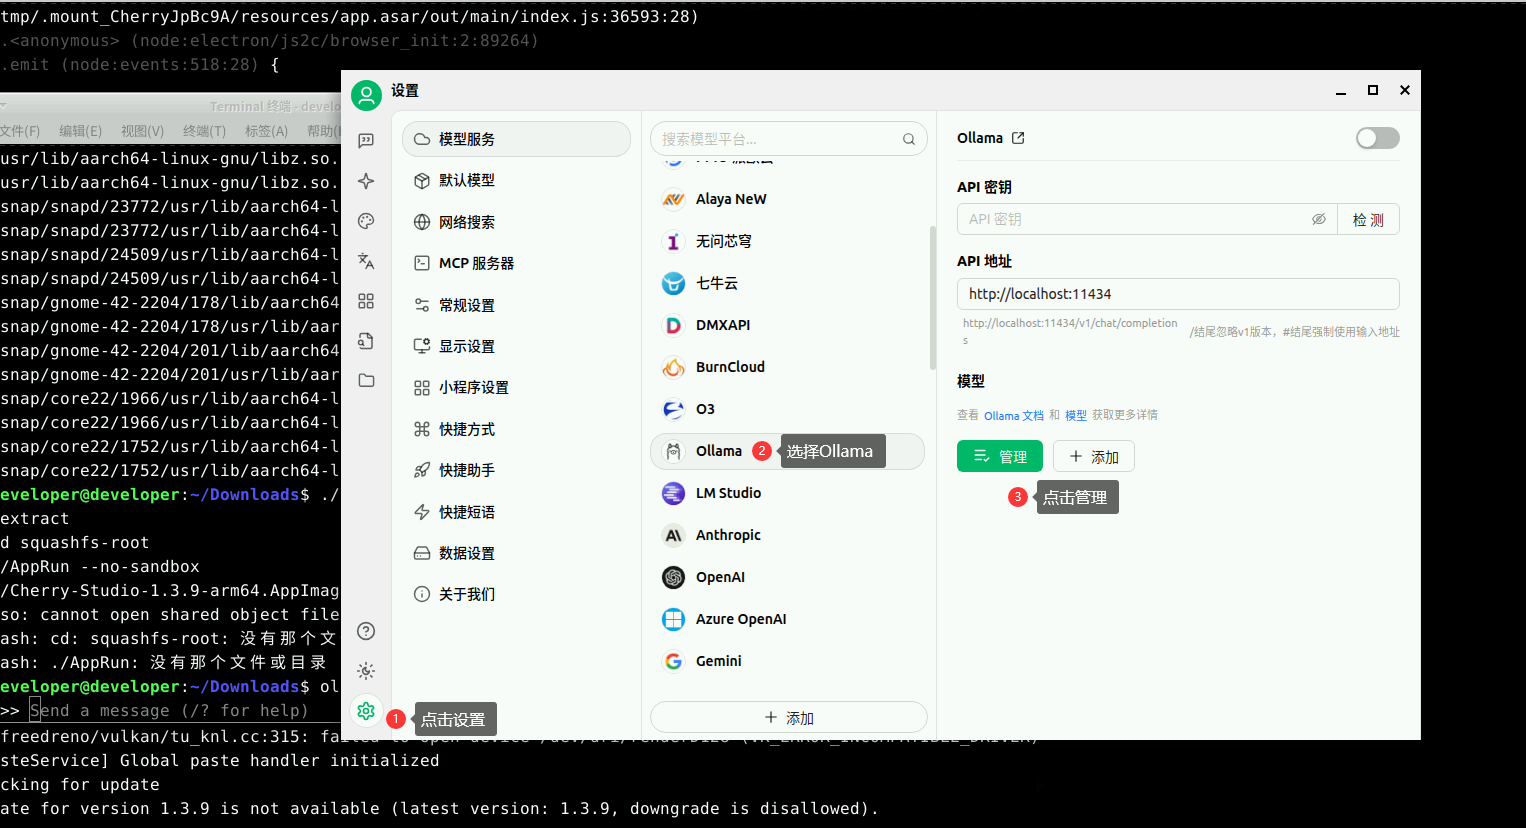This screenshot has height=828, width=1526.
Task: Select the DMXAPI provider
Action: pos(788,325)
